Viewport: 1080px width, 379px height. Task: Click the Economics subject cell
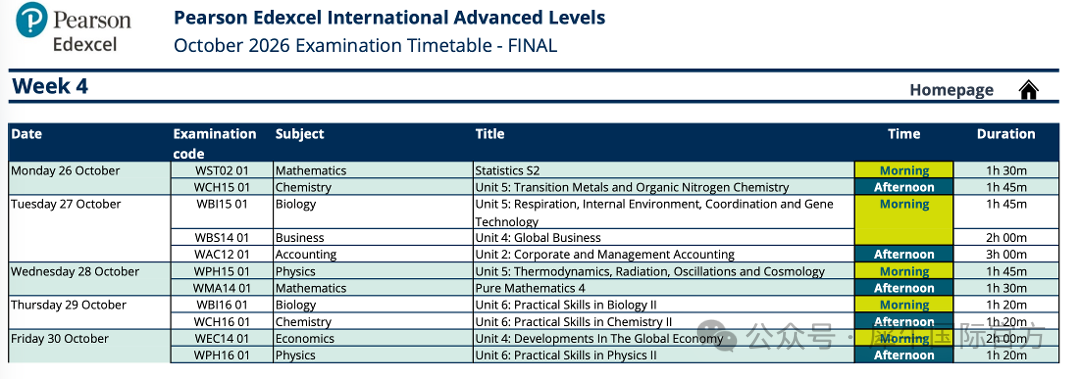373,338
